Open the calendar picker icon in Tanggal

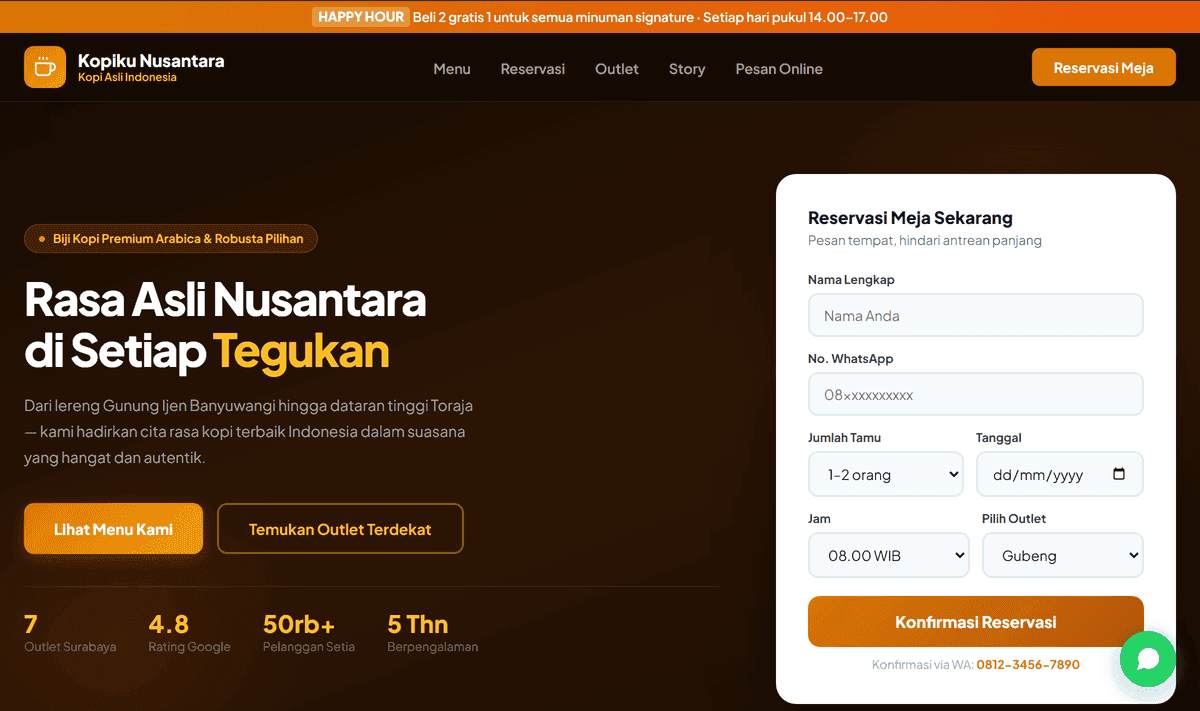click(1119, 474)
